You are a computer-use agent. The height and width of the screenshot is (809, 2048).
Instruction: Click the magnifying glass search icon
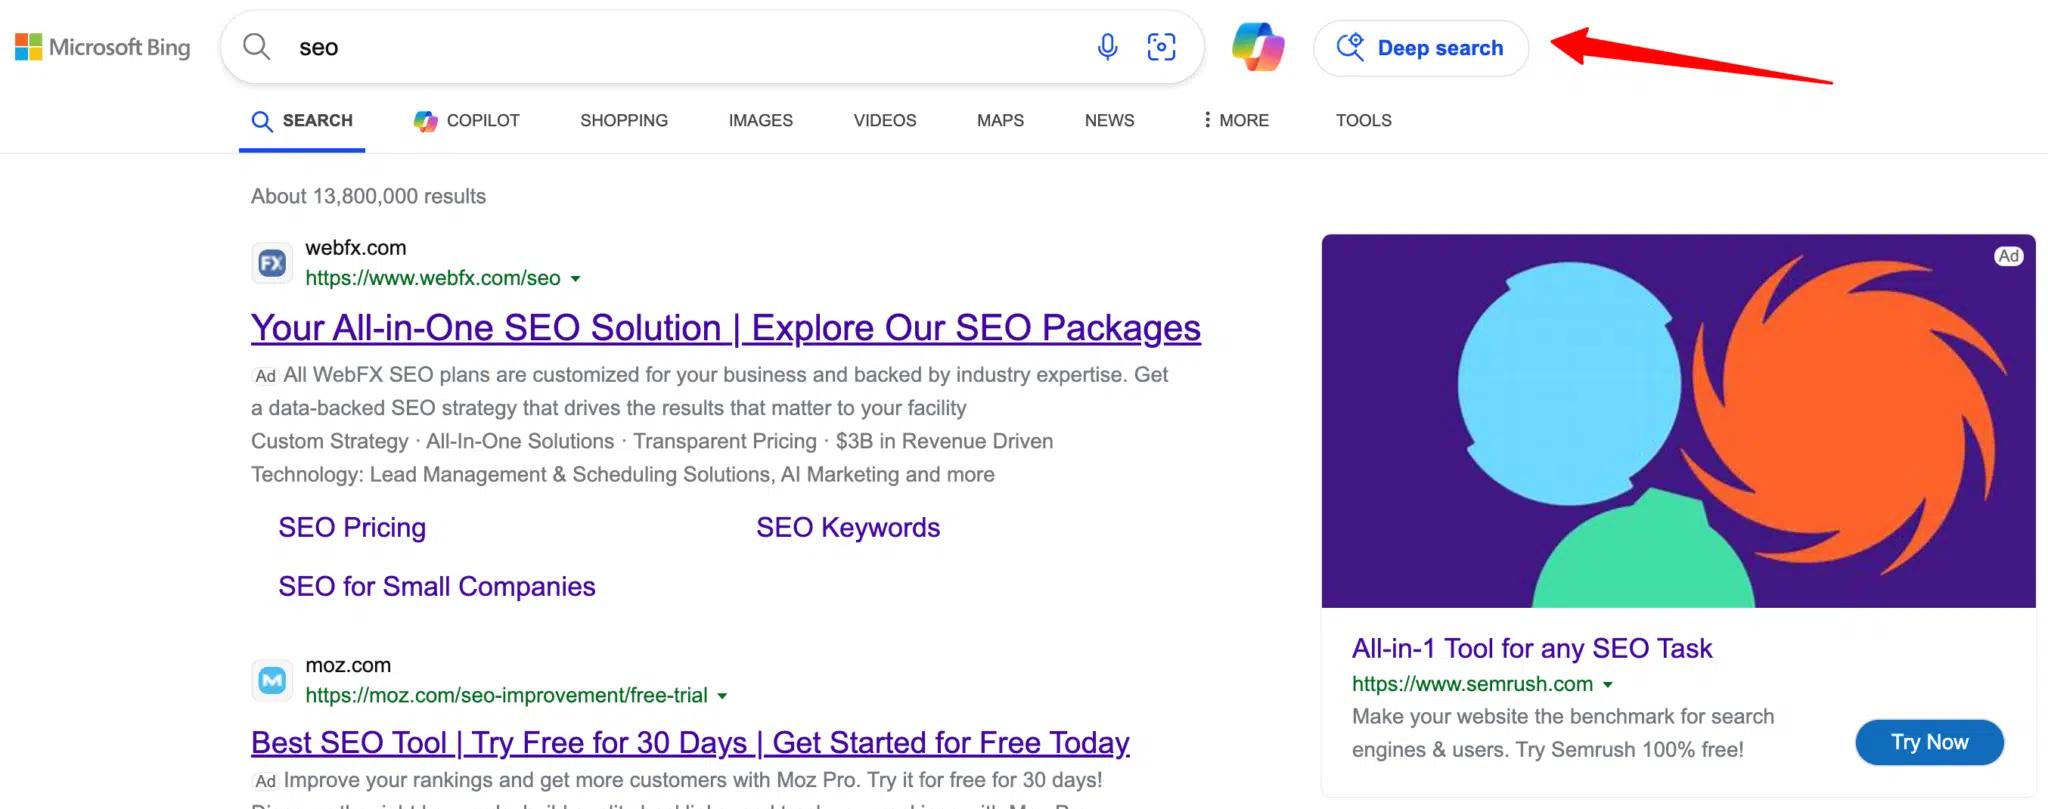256,46
